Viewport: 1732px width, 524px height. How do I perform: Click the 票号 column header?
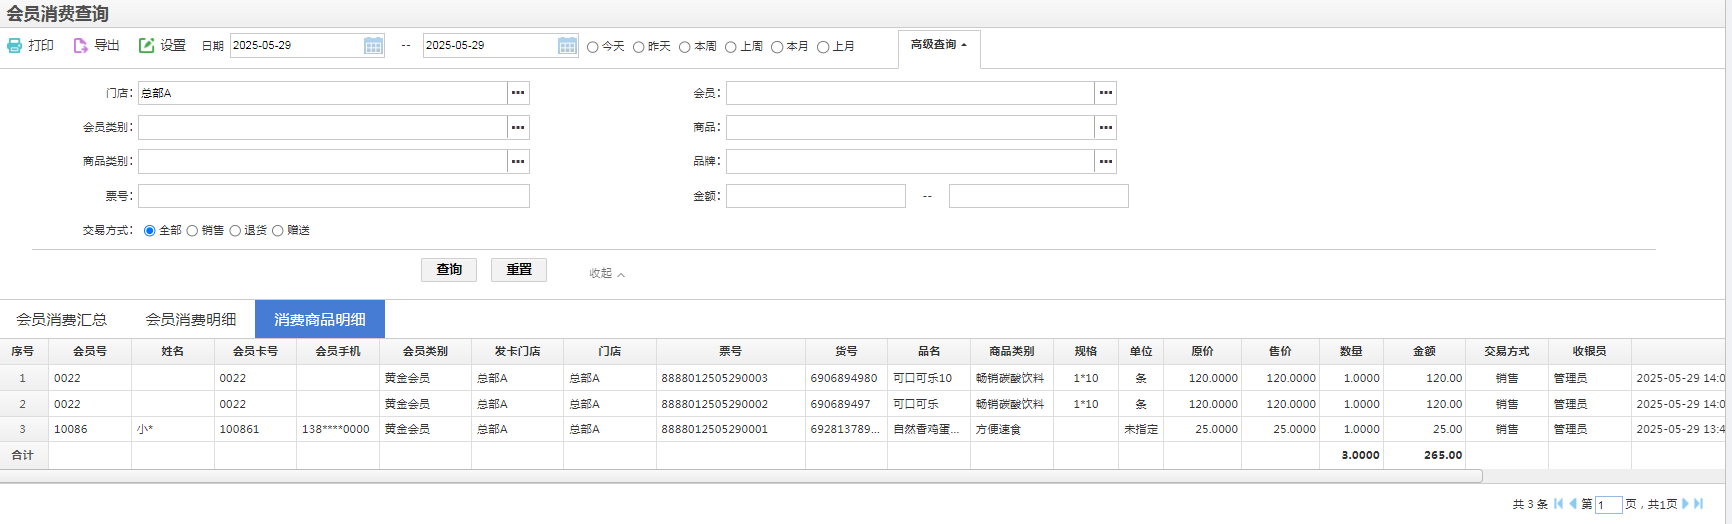(x=731, y=352)
